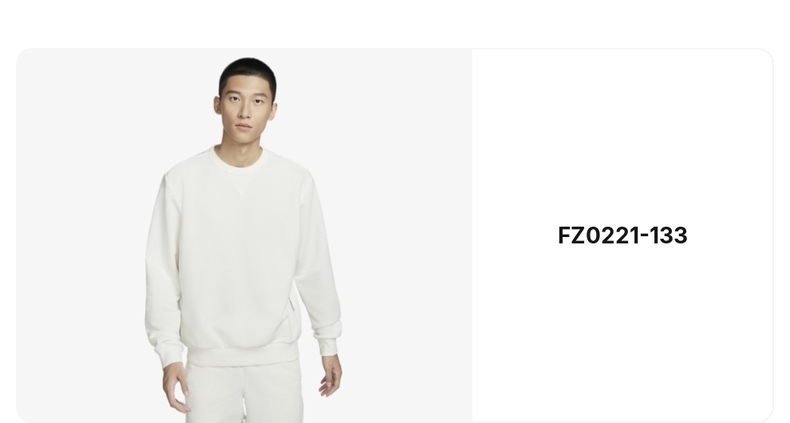
Task: Click the ribbed sleeve cuff beside the hem
Action: pyautogui.click(x=170, y=355)
